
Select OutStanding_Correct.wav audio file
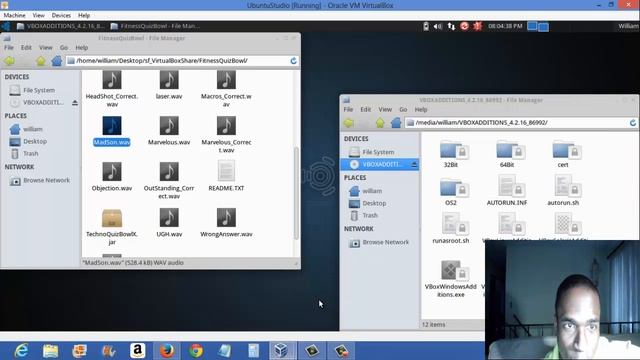point(169,172)
